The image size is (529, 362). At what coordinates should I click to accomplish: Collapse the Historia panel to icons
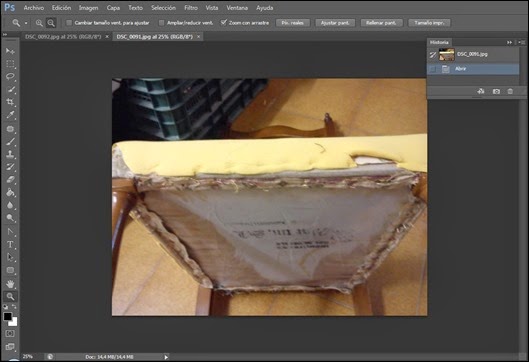point(509,42)
